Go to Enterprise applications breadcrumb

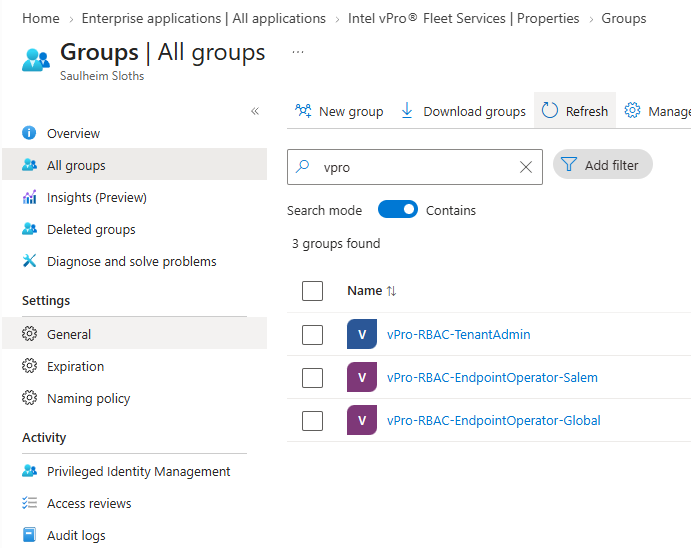click(204, 19)
